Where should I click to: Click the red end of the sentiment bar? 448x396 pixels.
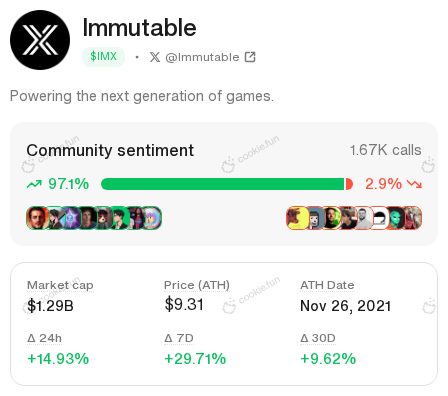(x=349, y=184)
